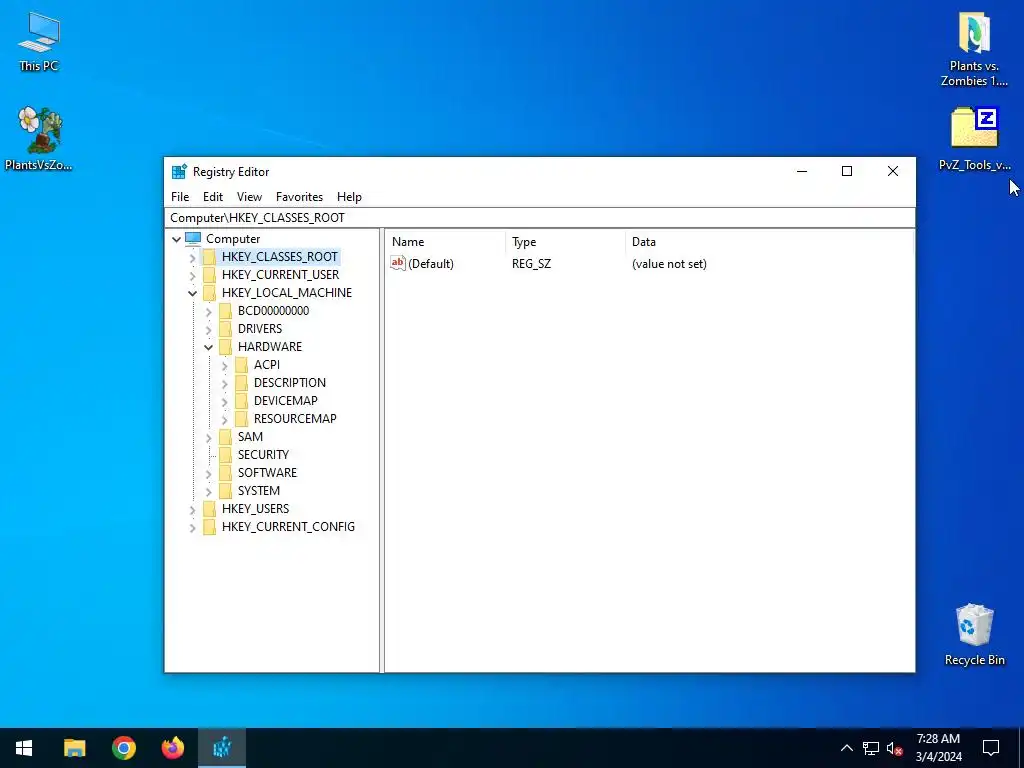1024x768 pixels.
Task: Sort by the Name column header
Action: coord(445,242)
